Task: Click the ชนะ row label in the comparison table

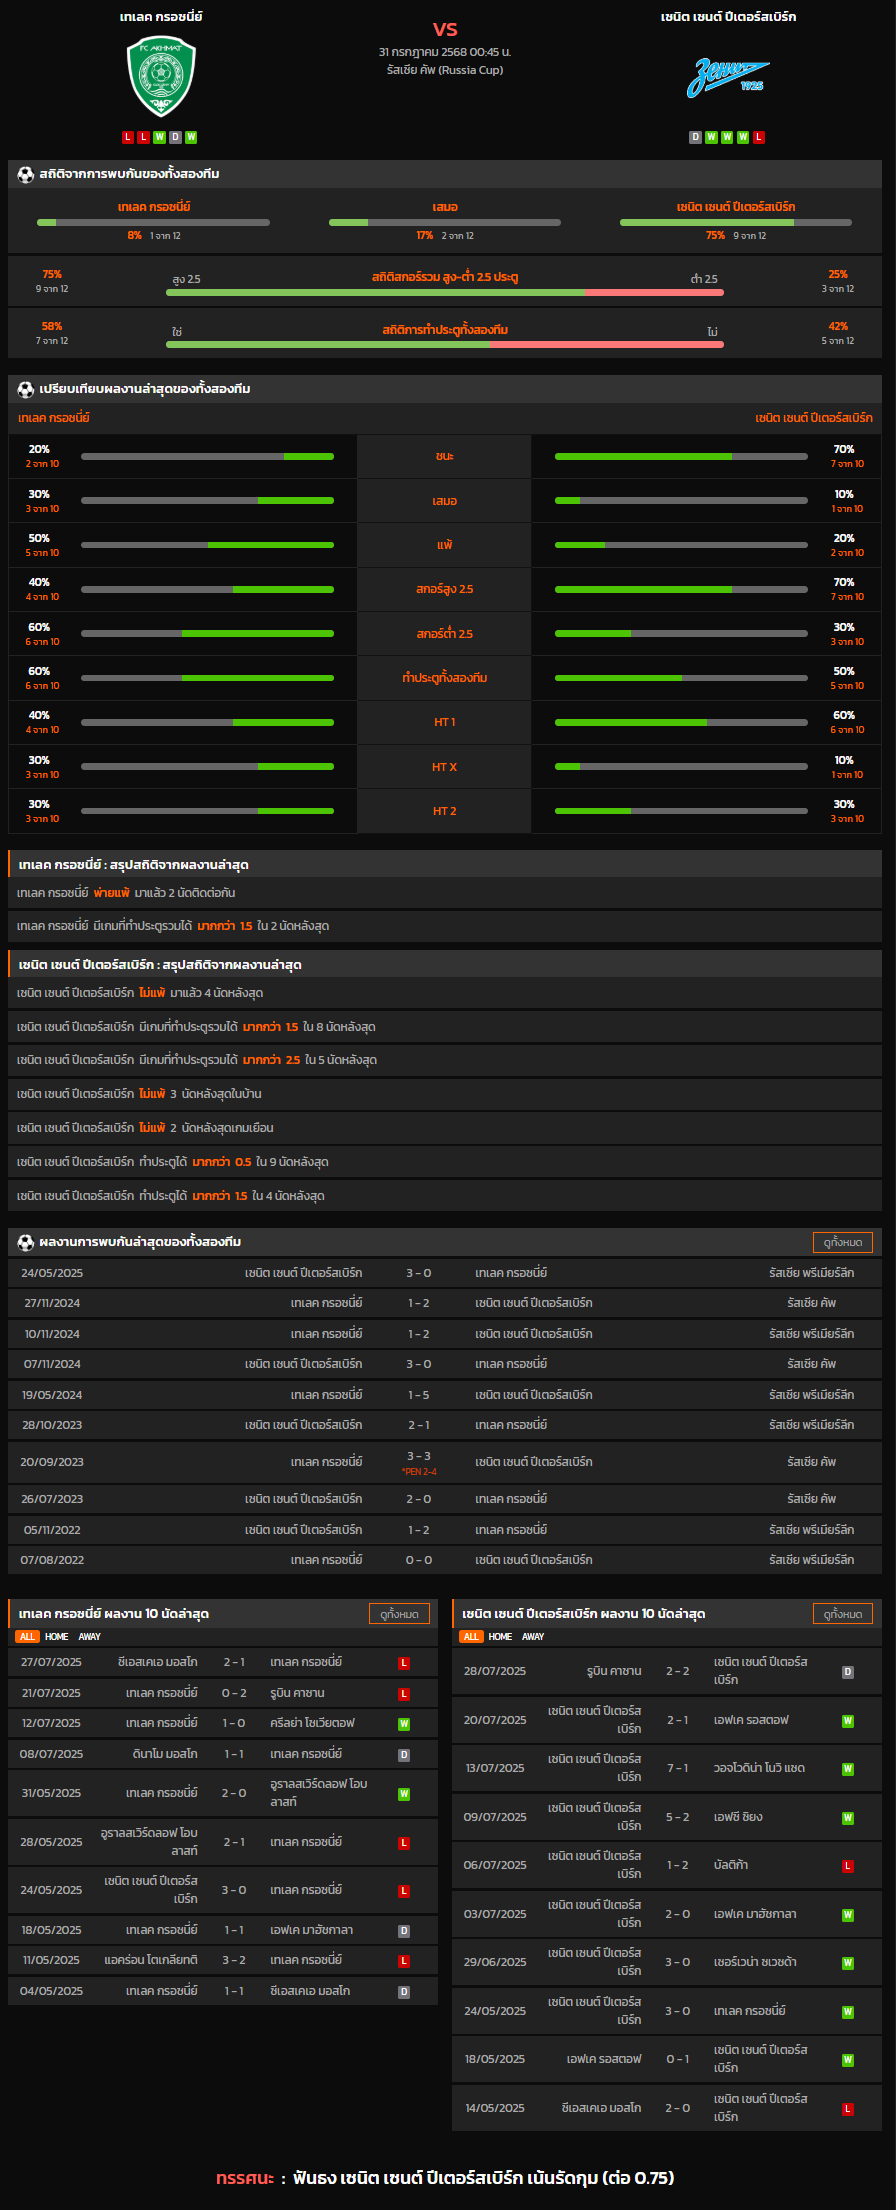Action: [445, 457]
